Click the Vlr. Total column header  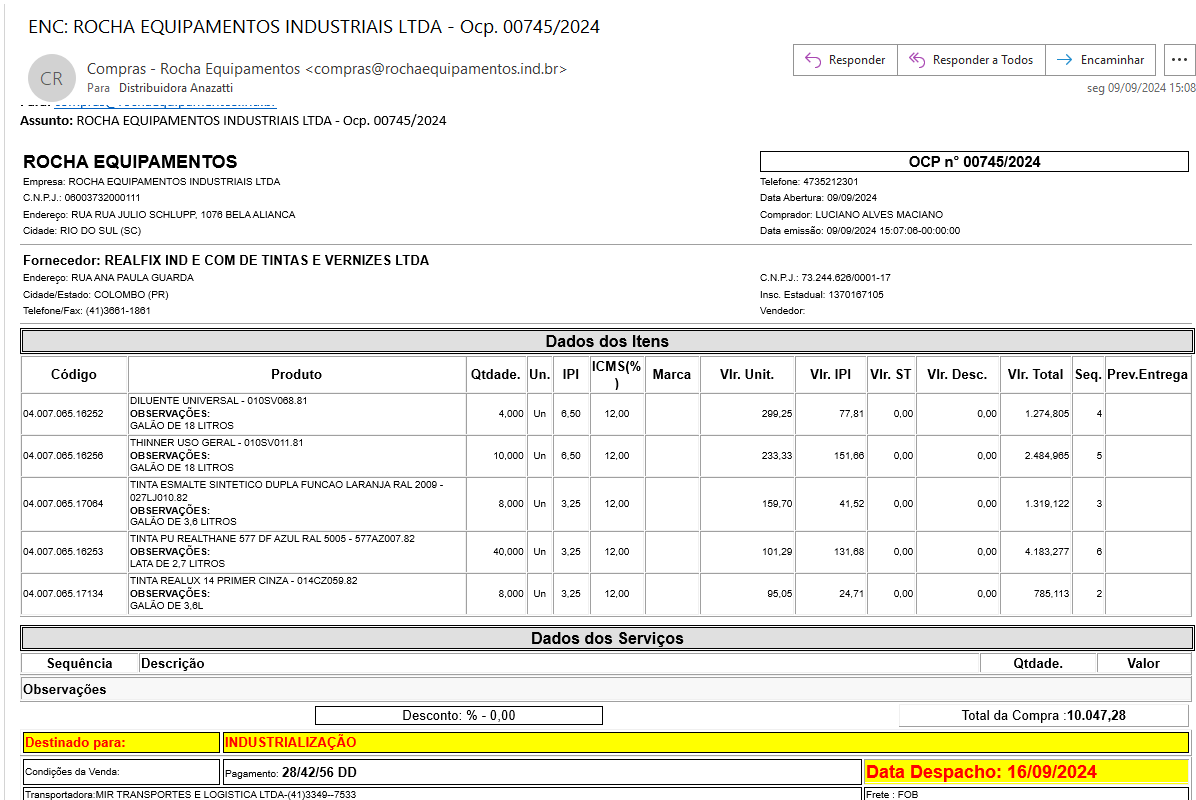1034,375
